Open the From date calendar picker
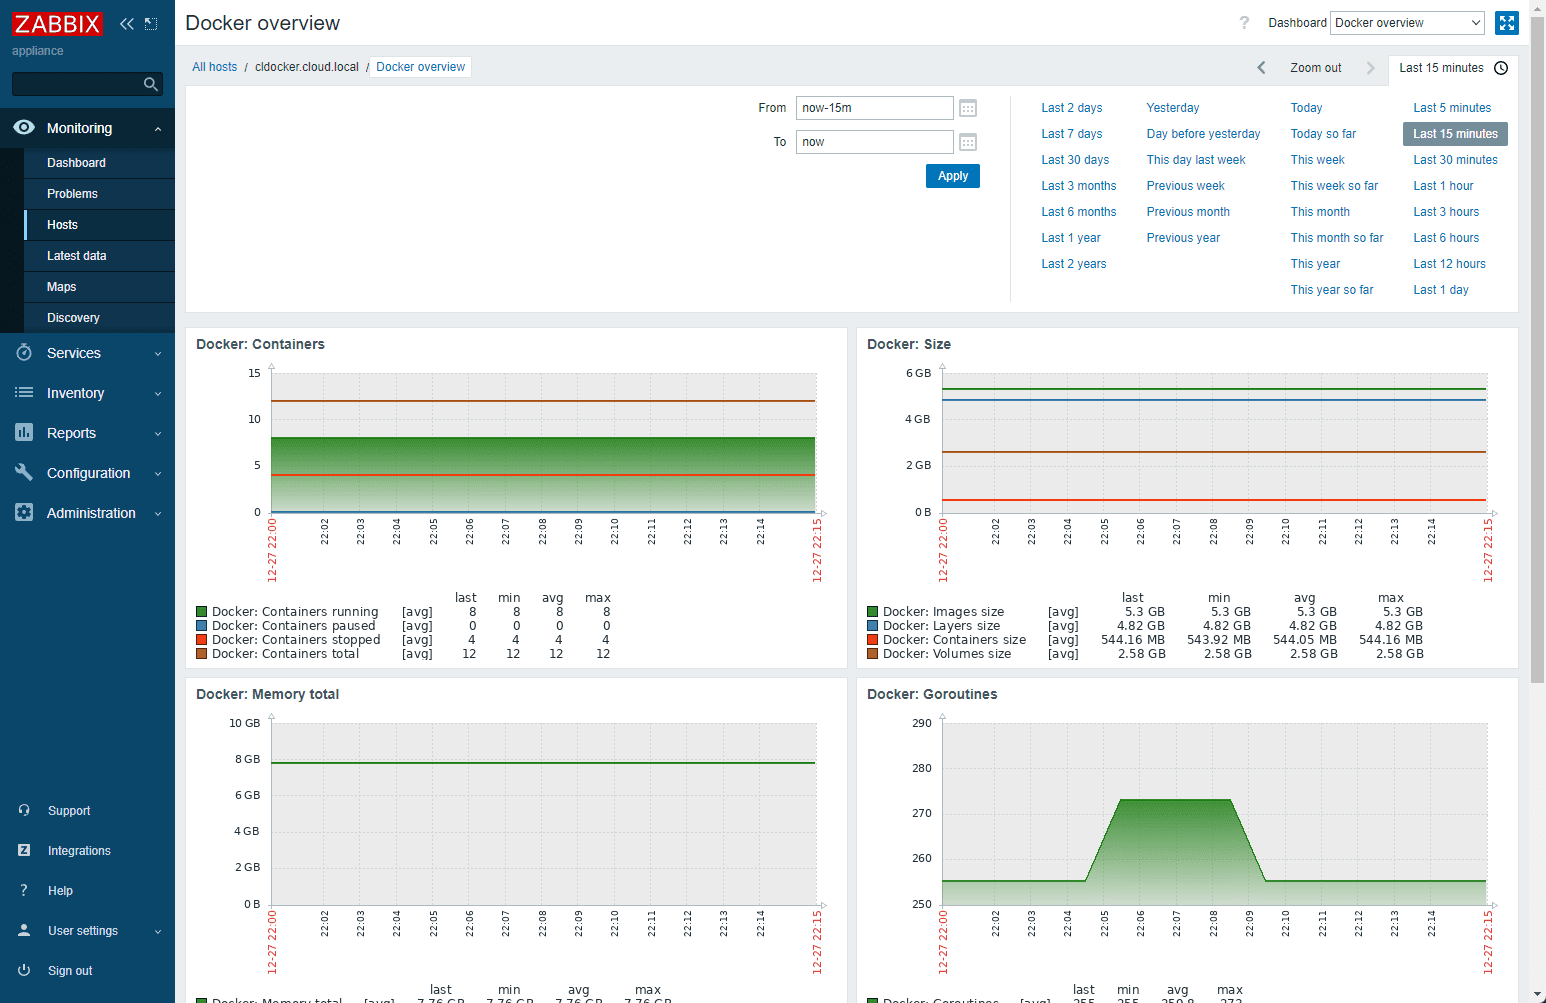Image resolution: width=1546 pixels, height=1003 pixels. 967,108
